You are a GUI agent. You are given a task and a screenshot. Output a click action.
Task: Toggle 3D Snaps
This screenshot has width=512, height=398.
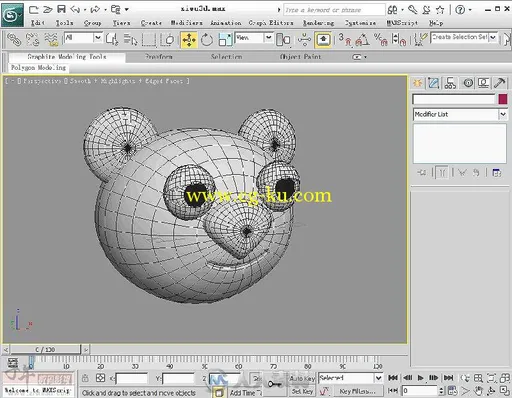coord(345,39)
